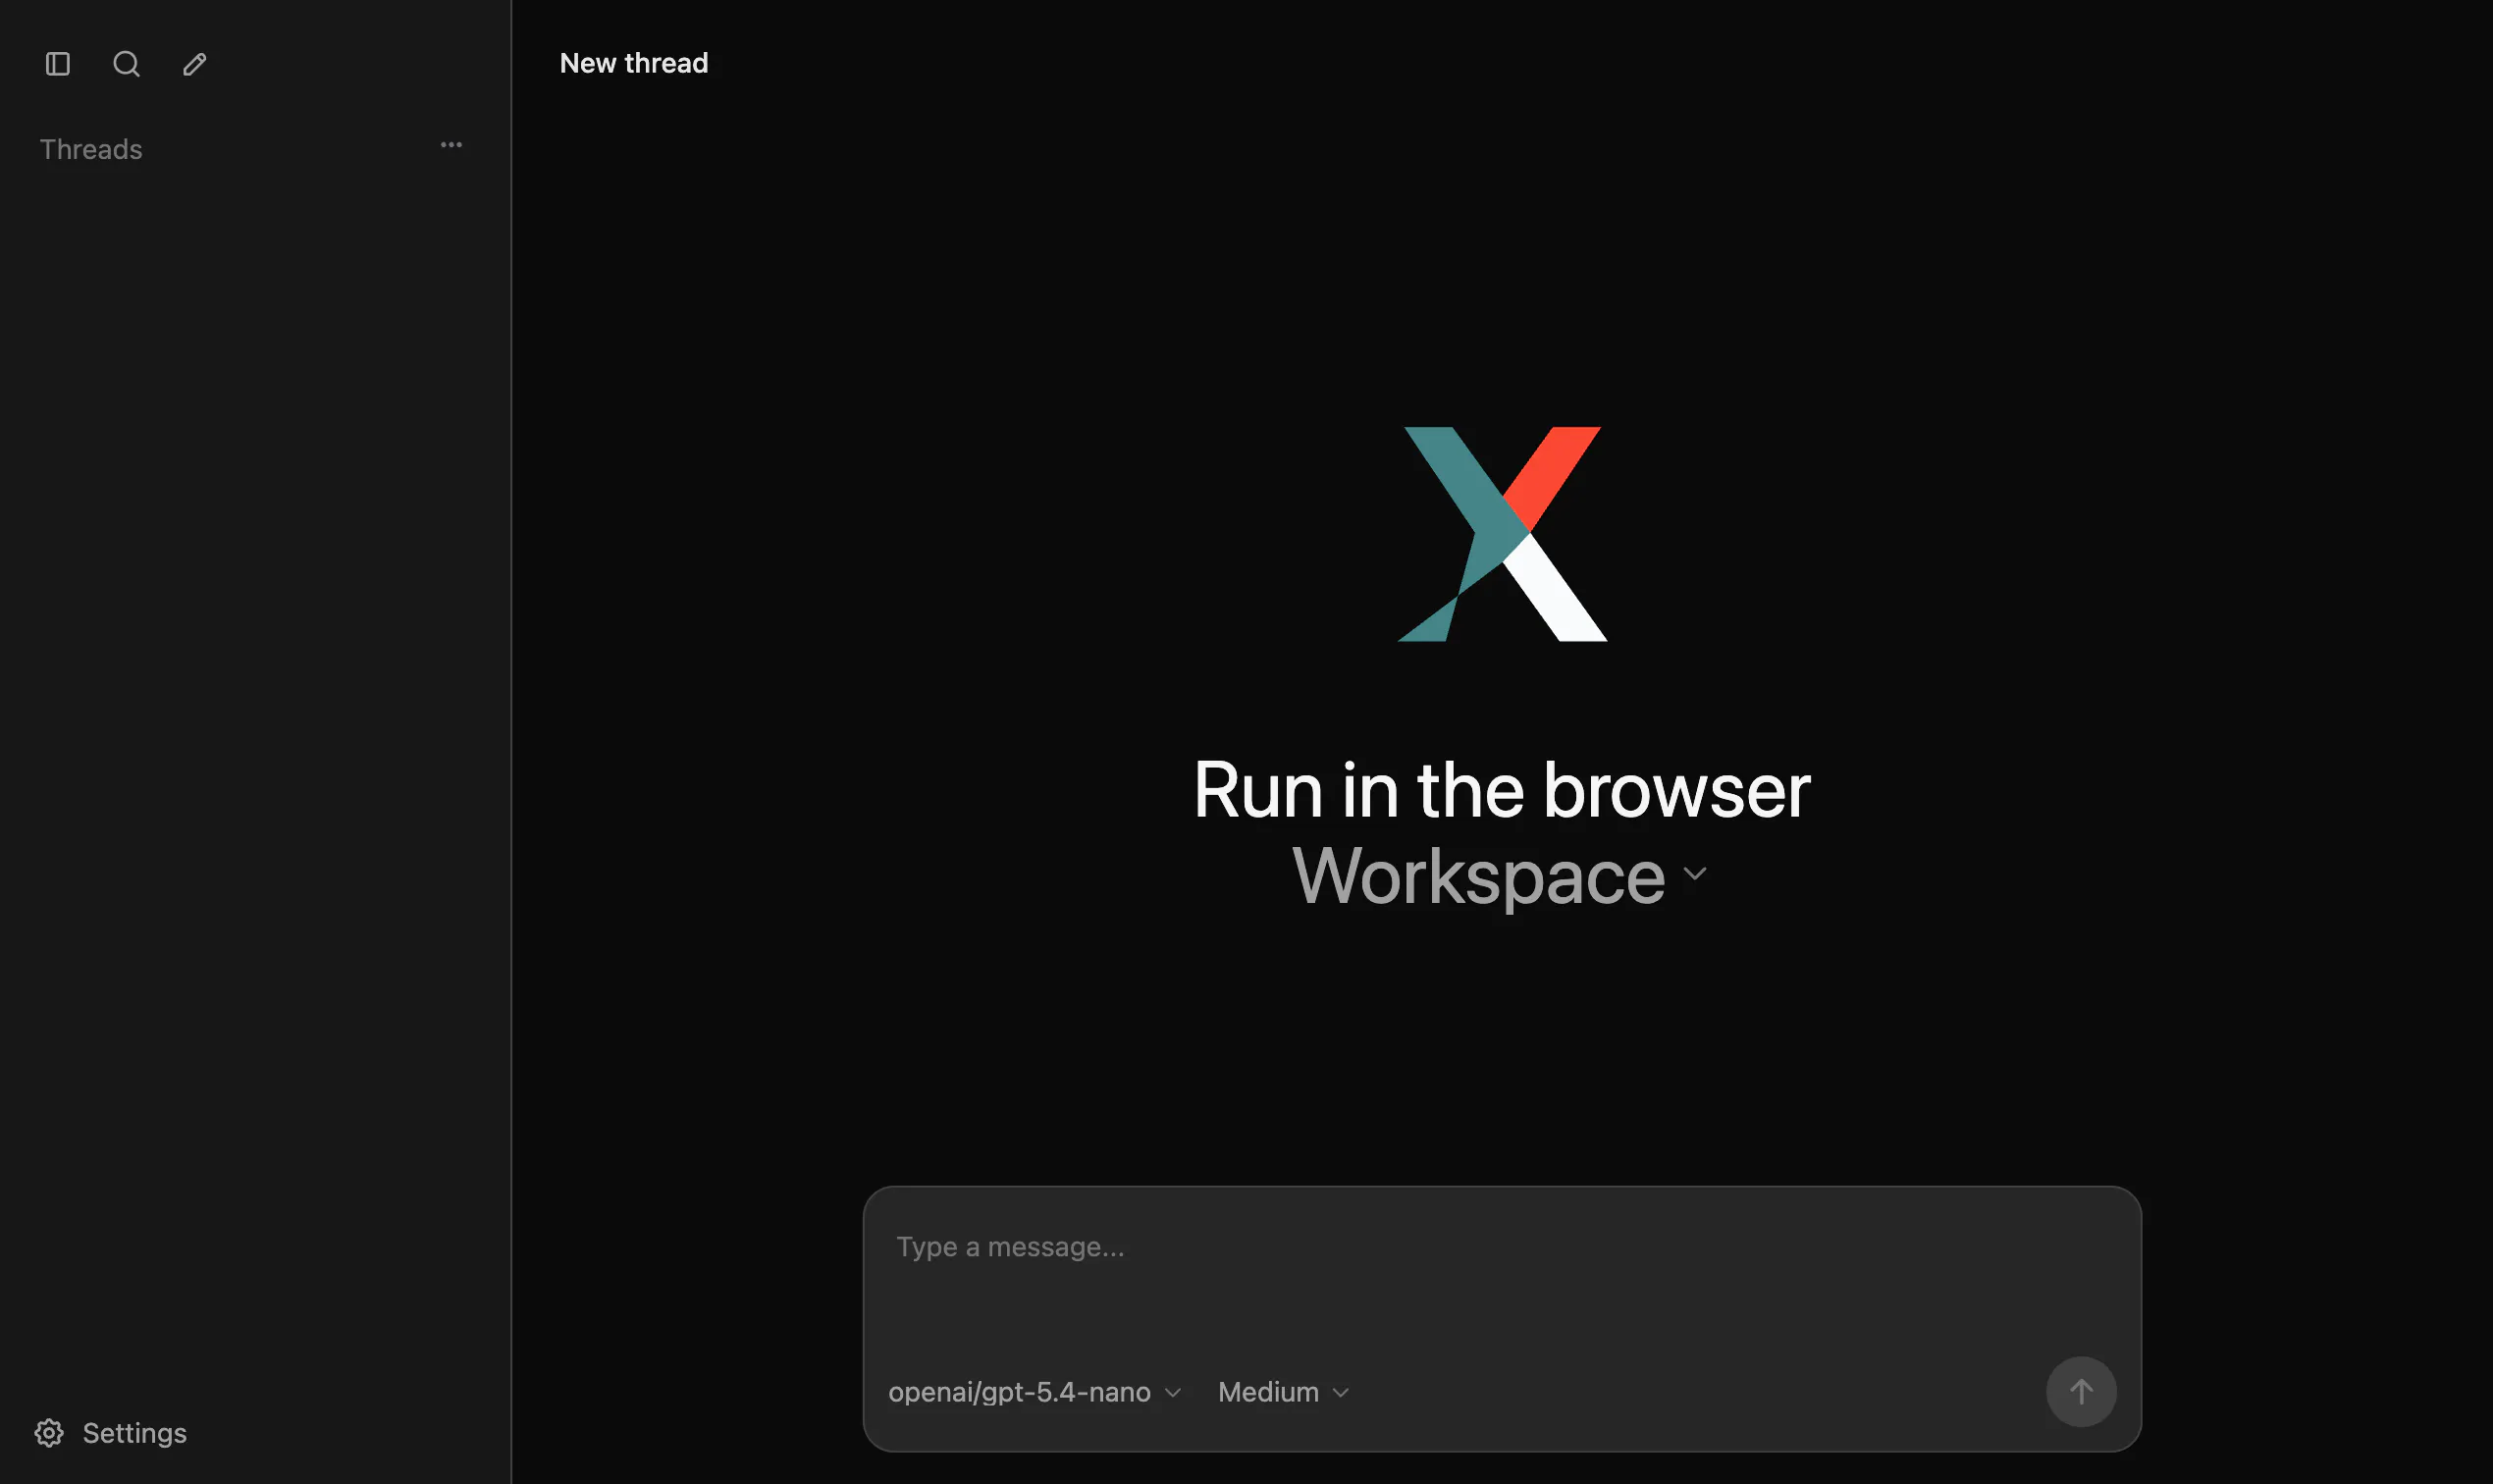The height and width of the screenshot is (1484, 2493).
Task: Click the X logo in the center
Action: [1501, 534]
